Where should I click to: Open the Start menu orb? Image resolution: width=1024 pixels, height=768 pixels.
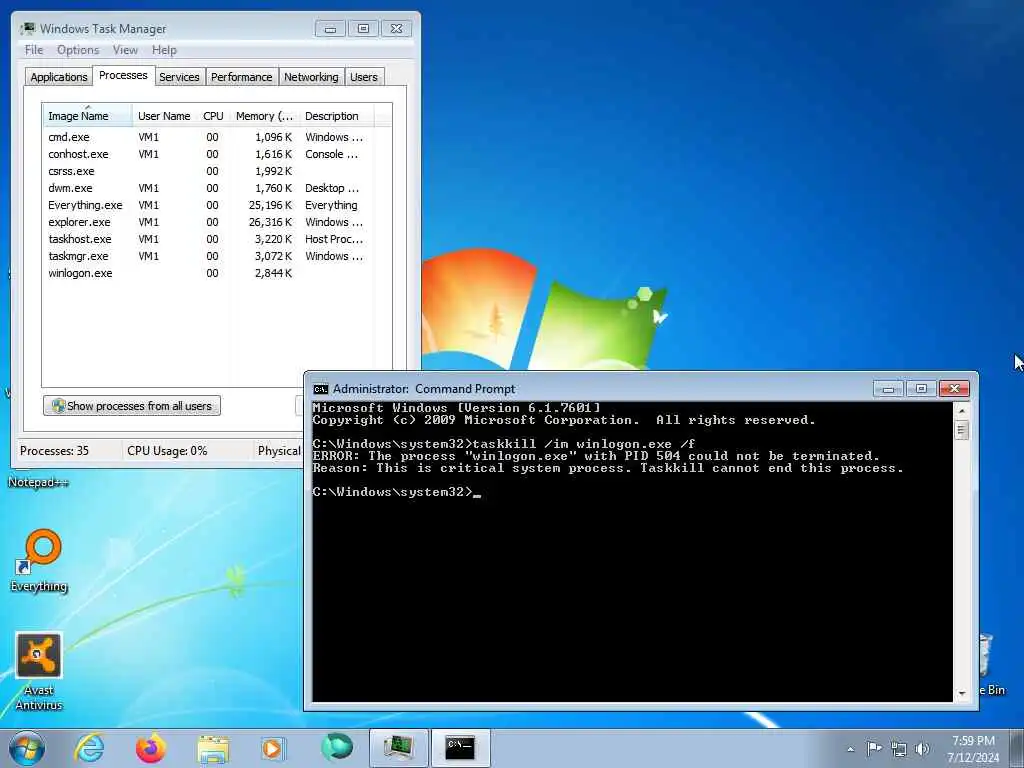point(27,748)
